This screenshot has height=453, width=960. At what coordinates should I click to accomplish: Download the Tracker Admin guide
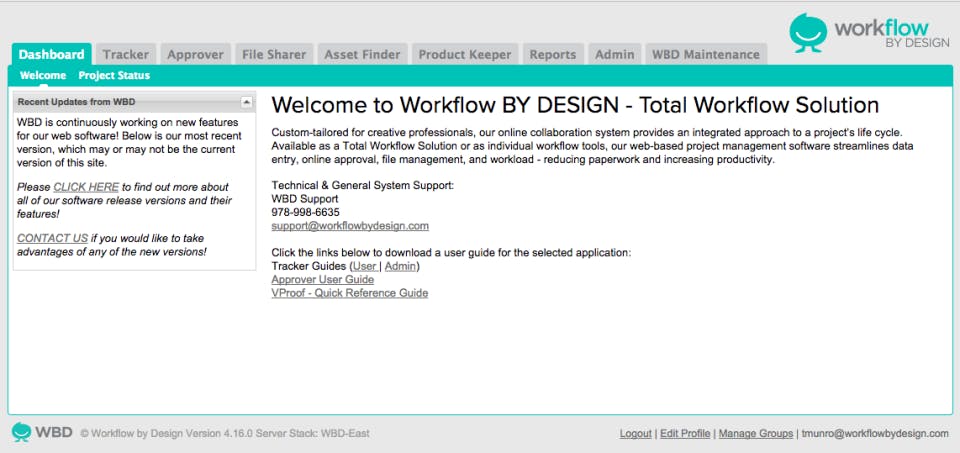400,266
